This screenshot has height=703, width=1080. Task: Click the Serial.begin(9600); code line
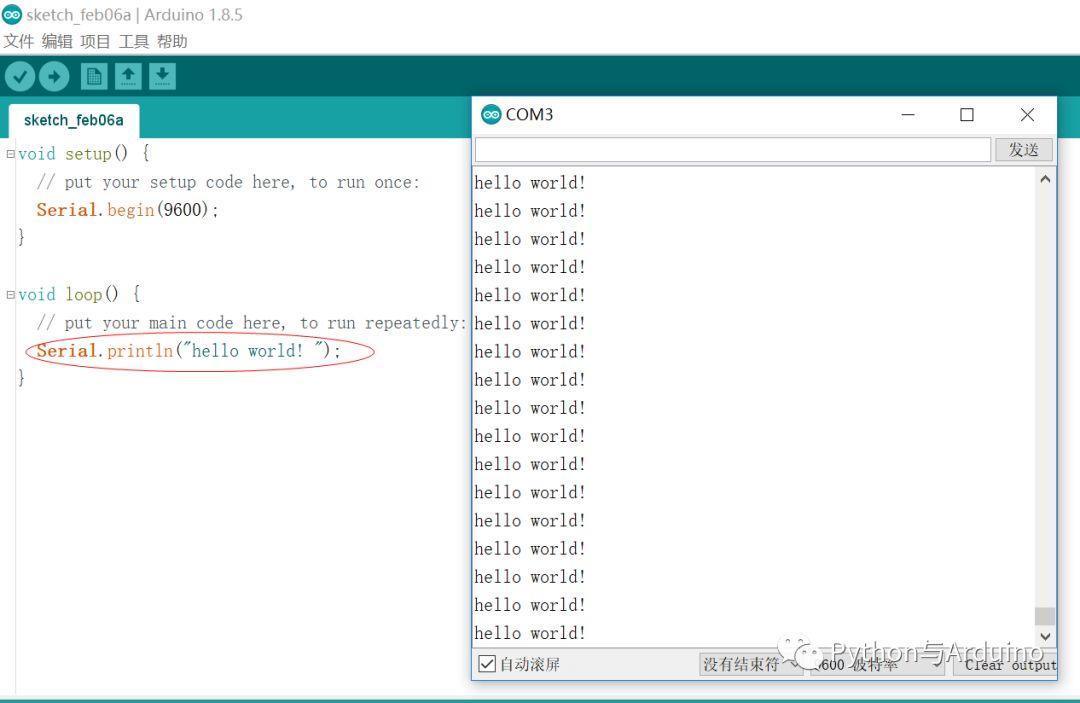(127, 209)
